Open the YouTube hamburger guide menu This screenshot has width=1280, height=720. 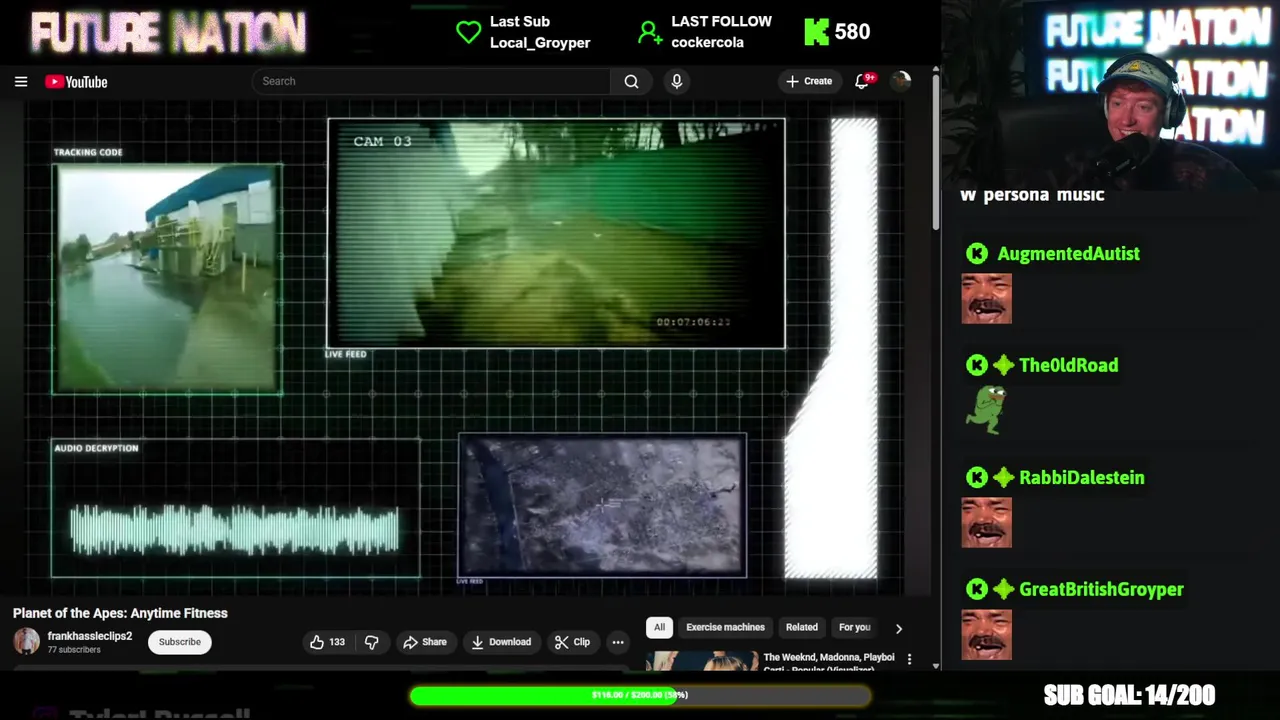pyautogui.click(x=21, y=82)
